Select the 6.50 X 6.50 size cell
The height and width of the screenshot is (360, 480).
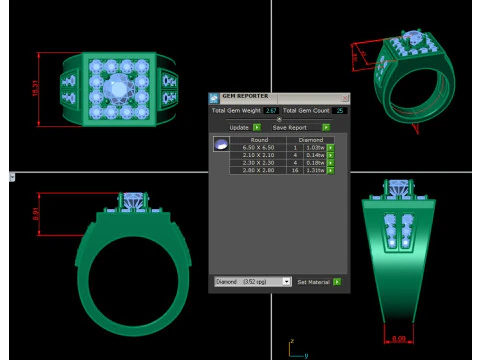coord(258,148)
